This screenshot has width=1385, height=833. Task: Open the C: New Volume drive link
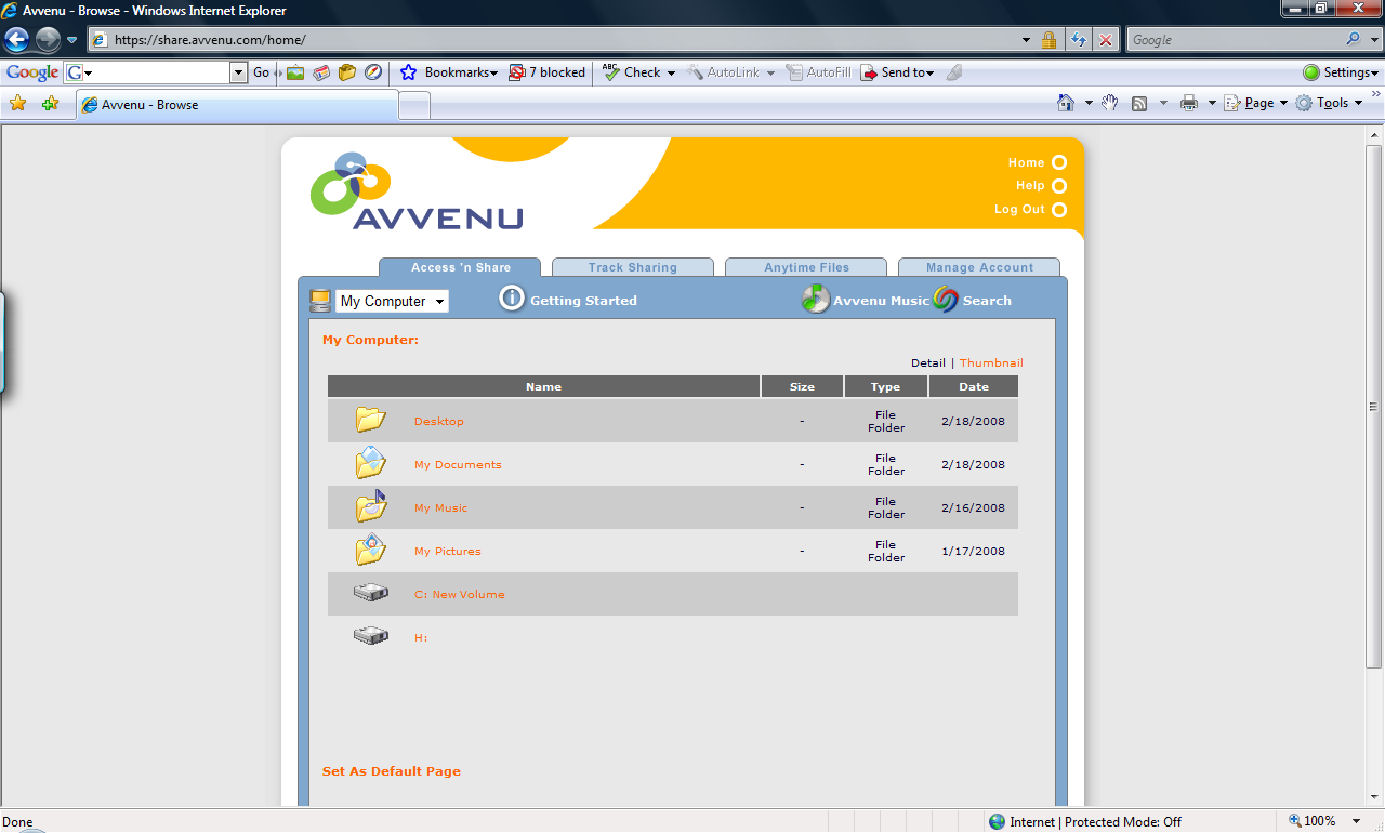tap(459, 594)
